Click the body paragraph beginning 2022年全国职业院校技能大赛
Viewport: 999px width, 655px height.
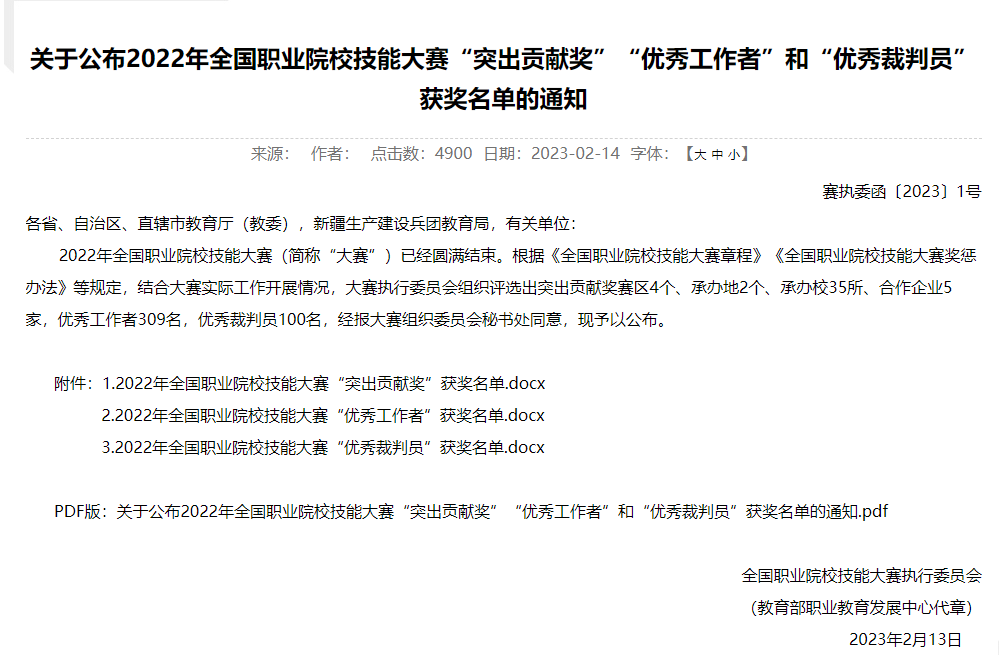[x=500, y=288]
